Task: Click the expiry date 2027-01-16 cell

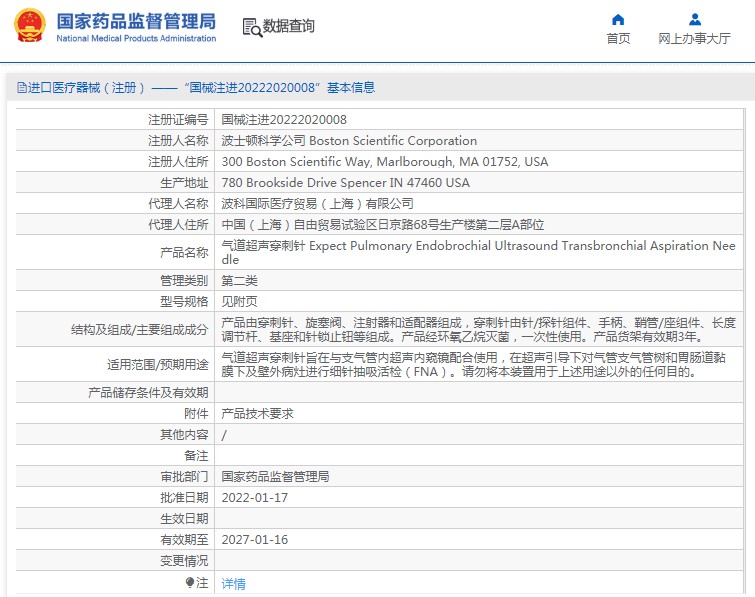Action: tap(254, 539)
